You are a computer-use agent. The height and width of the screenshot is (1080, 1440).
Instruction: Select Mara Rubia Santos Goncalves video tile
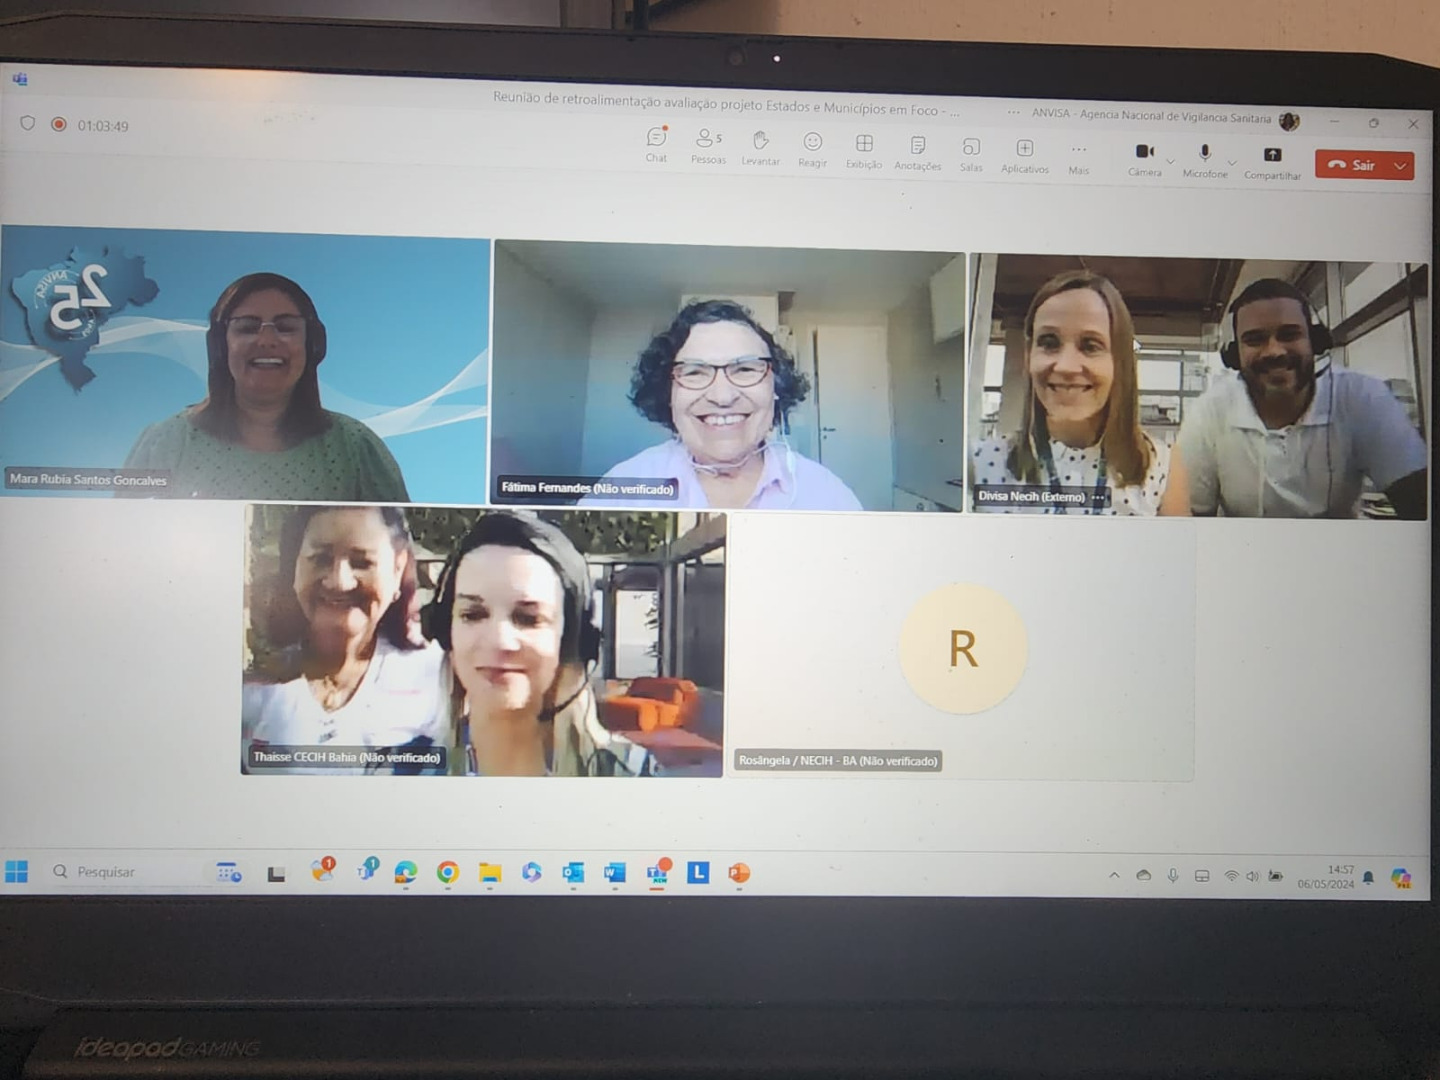click(245, 364)
